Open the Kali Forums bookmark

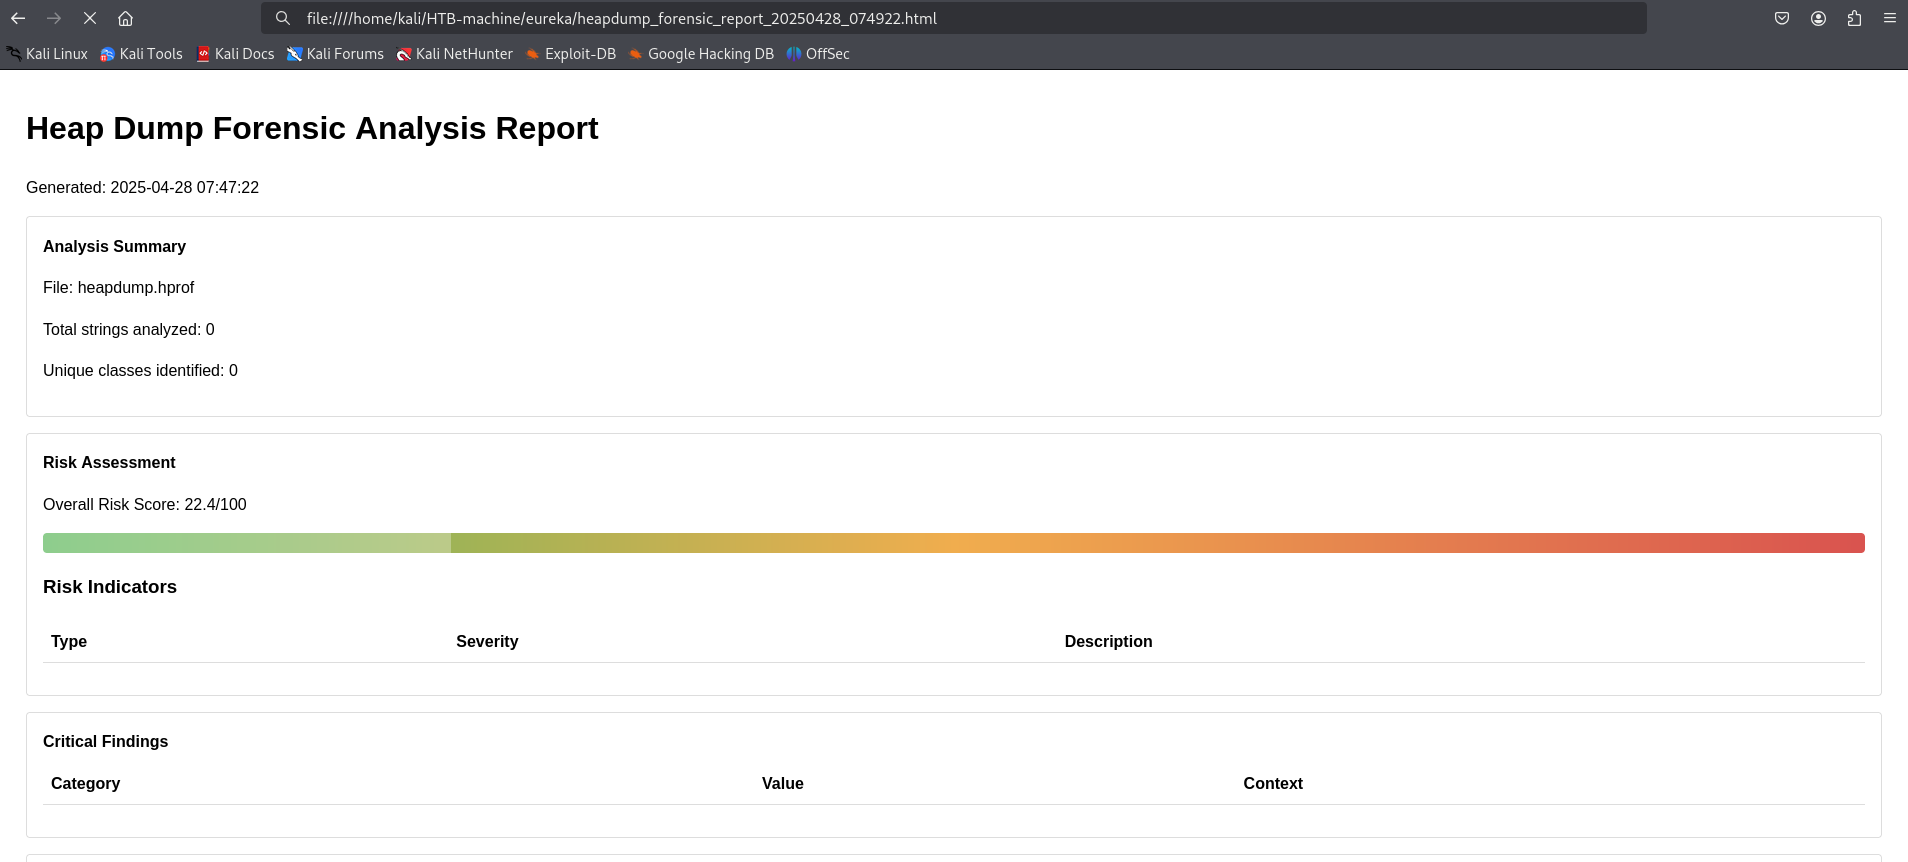[x=335, y=54]
